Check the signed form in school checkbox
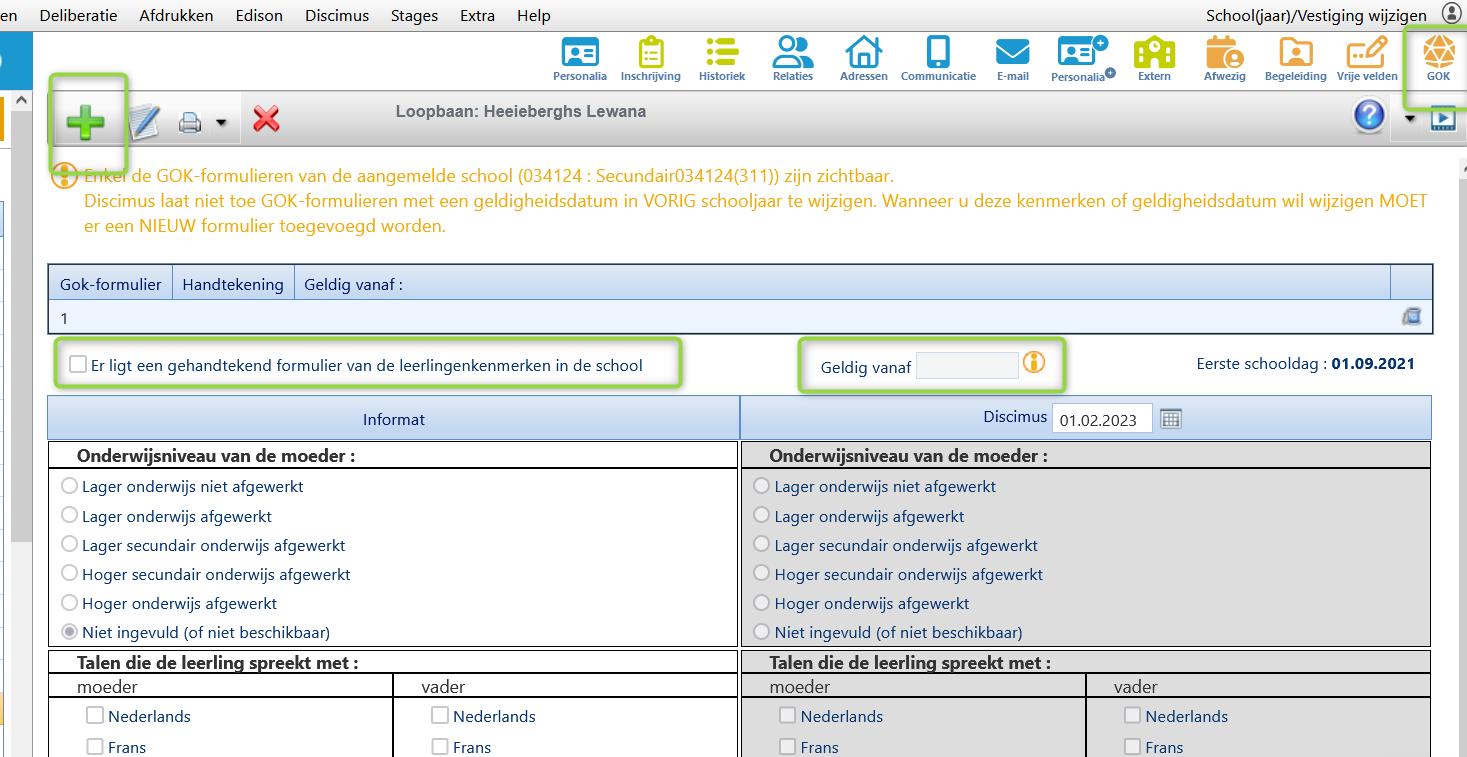1467x757 pixels. click(x=78, y=365)
